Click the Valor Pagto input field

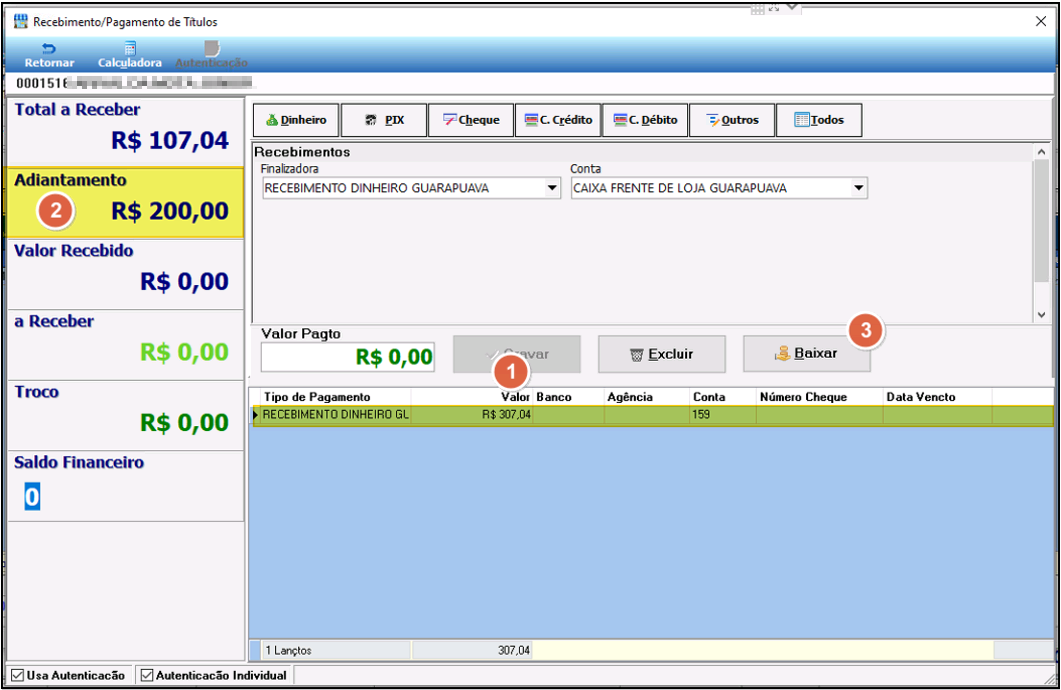pyautogui.click(x=348, y=357)
